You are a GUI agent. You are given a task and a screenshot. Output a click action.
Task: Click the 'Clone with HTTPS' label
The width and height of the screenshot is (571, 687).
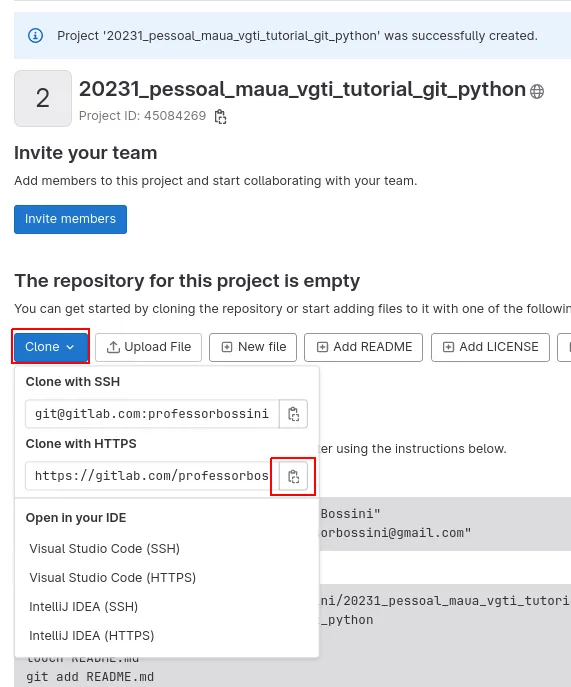coord(81,443)
